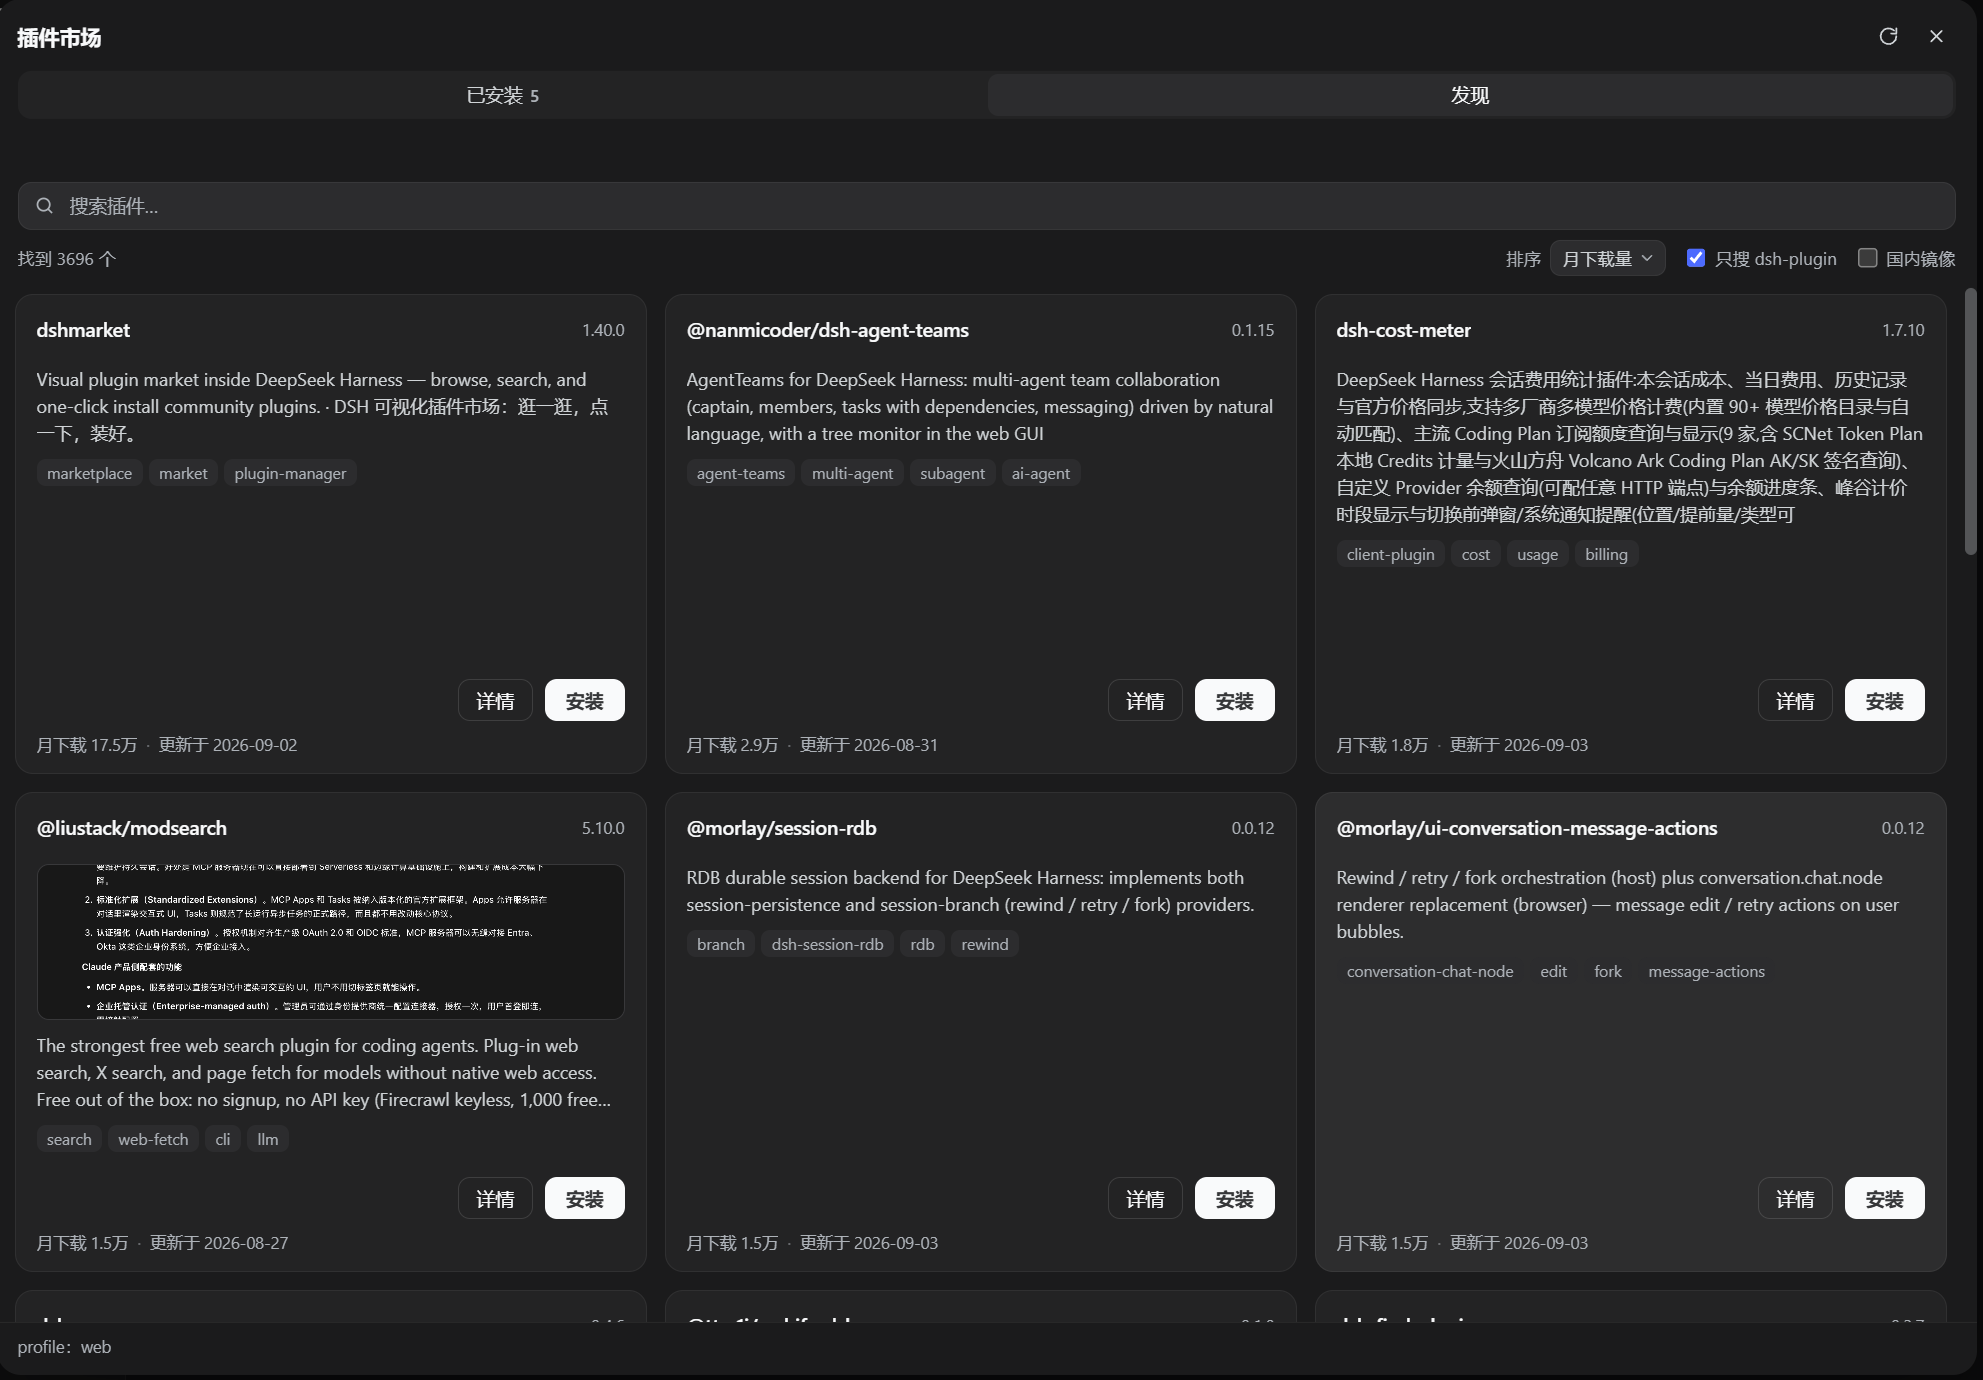Click the cost tag
This screenshot has height=1380, width=1983.
(1475, 554)
